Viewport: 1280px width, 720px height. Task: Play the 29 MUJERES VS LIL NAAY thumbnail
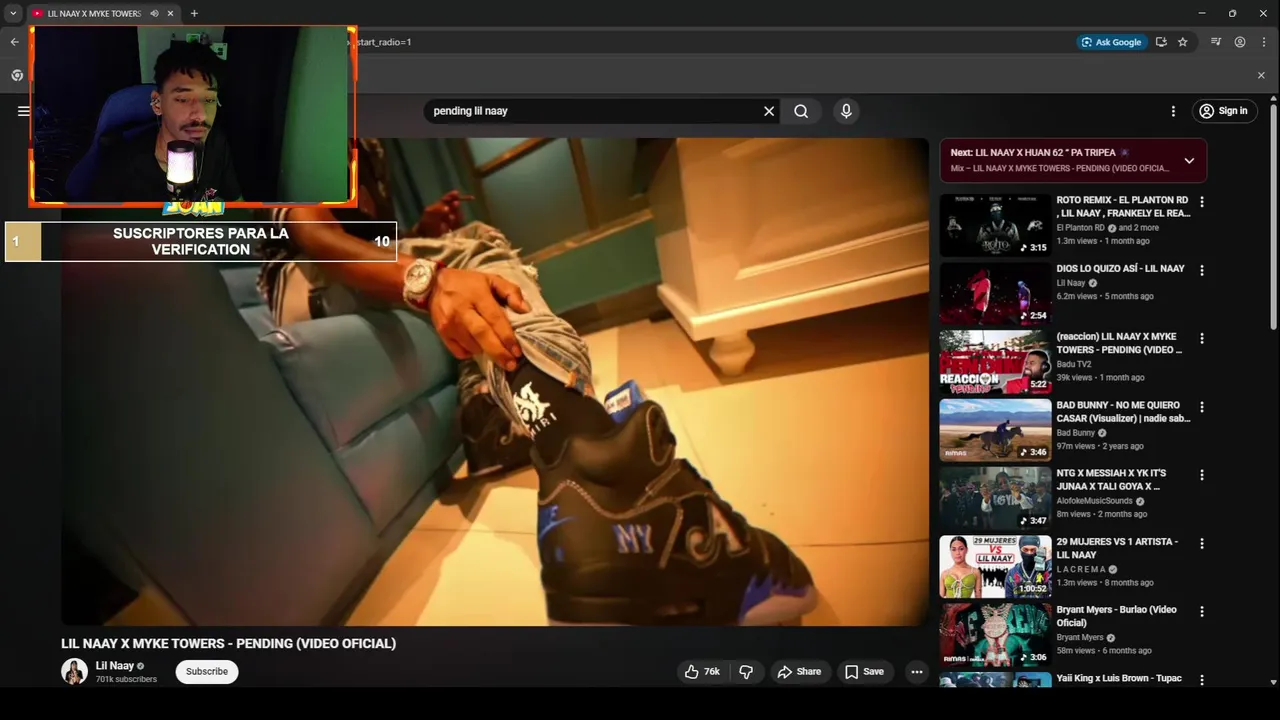pos(995,566)
